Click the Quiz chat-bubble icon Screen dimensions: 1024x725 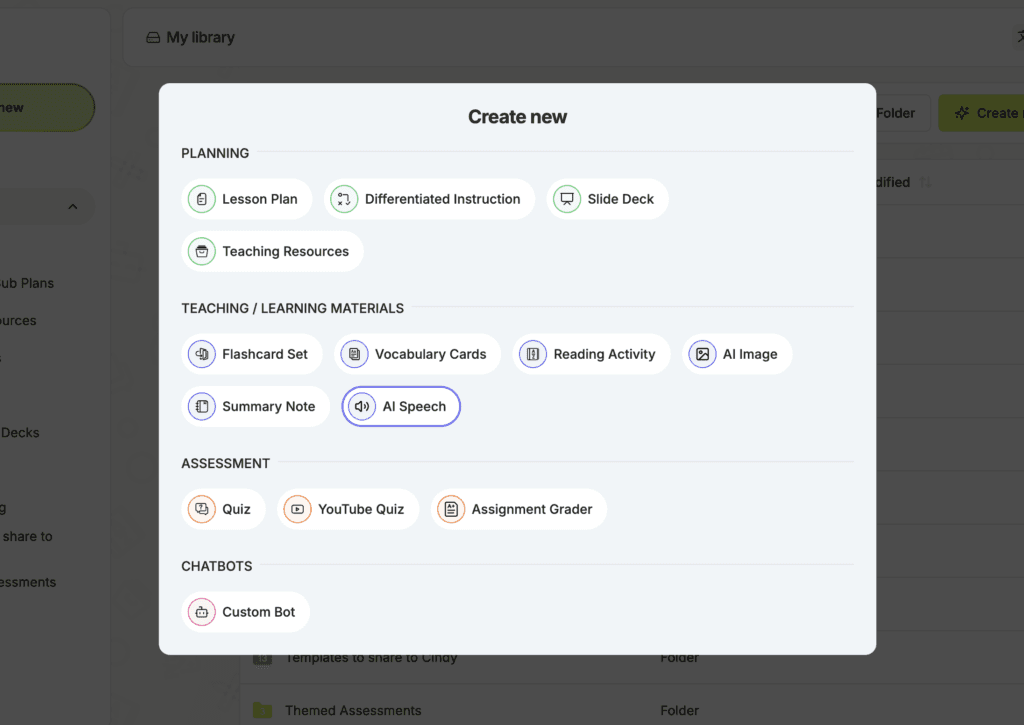pos(202,509)
